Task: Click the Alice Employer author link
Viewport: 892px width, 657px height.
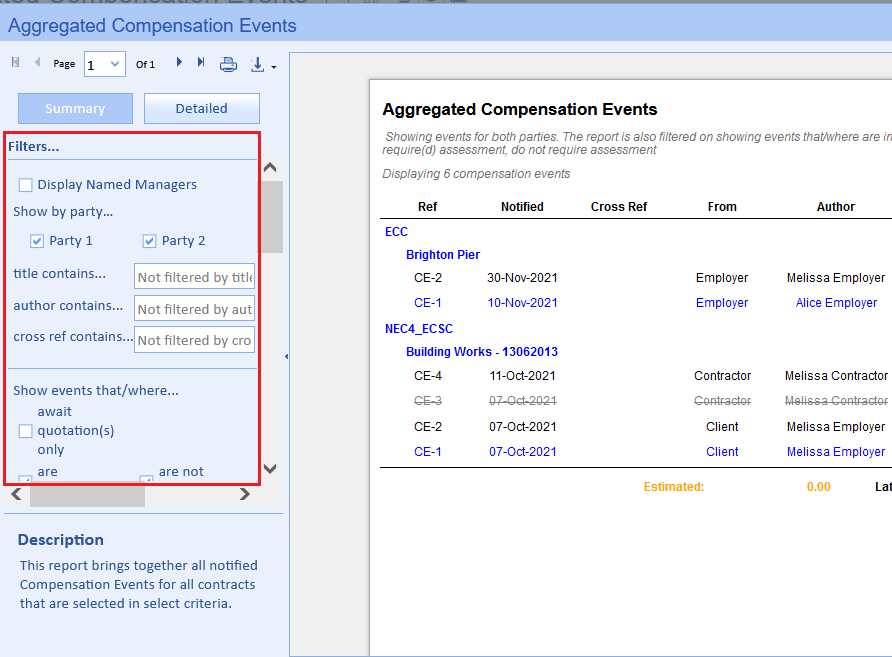Action: [x=836, y=303]
